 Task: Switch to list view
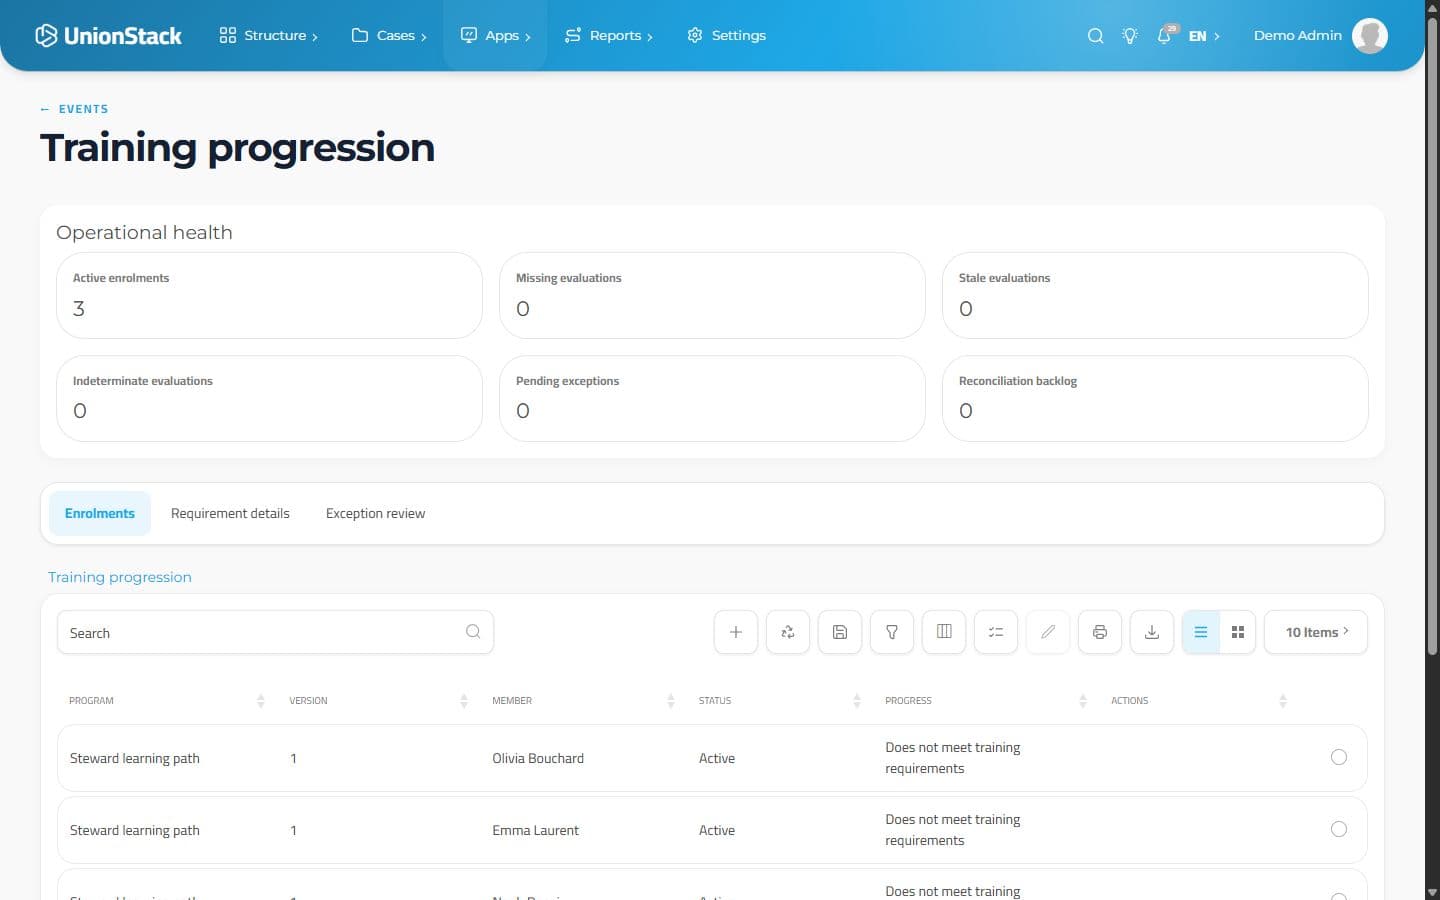(x=1201, y=632)
